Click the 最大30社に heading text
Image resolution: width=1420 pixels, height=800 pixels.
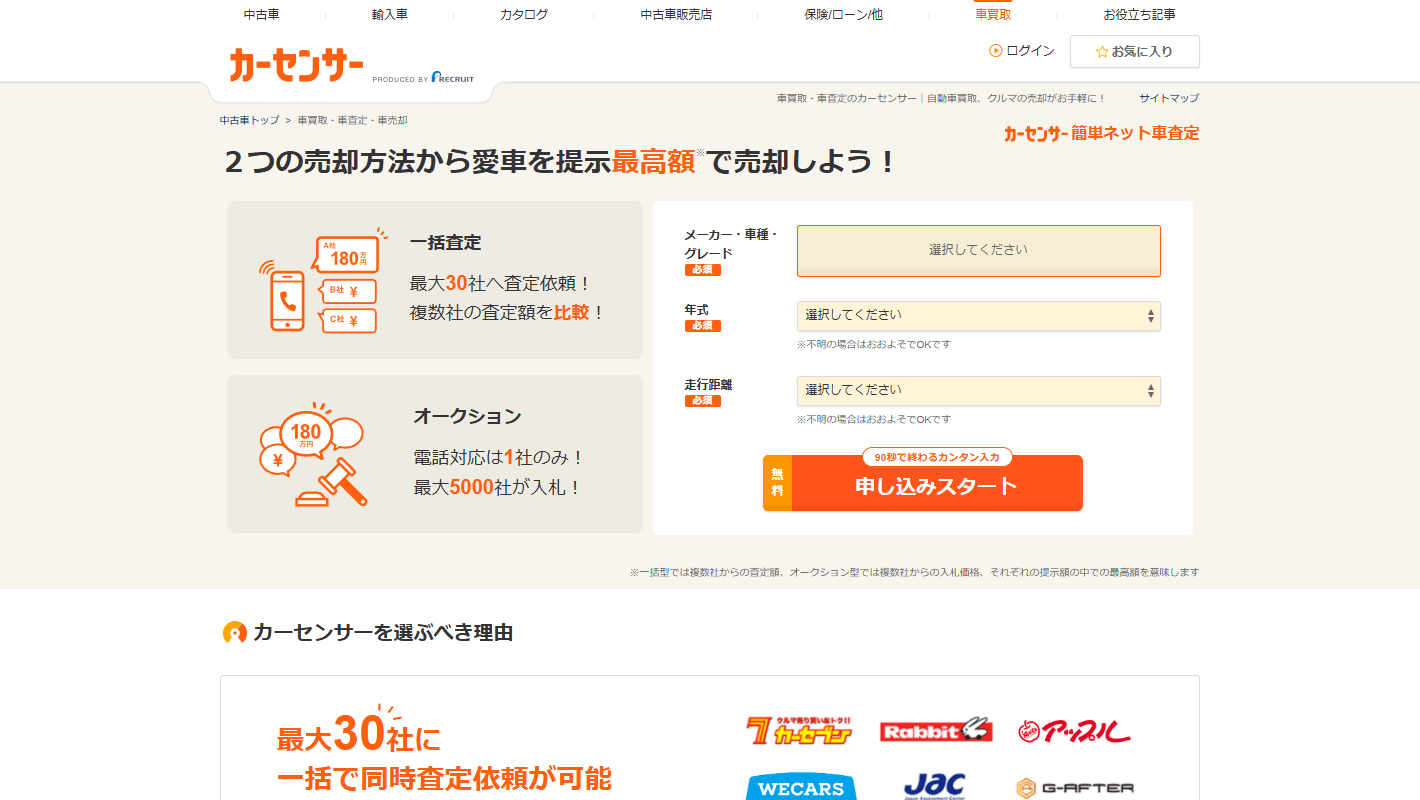358,735
